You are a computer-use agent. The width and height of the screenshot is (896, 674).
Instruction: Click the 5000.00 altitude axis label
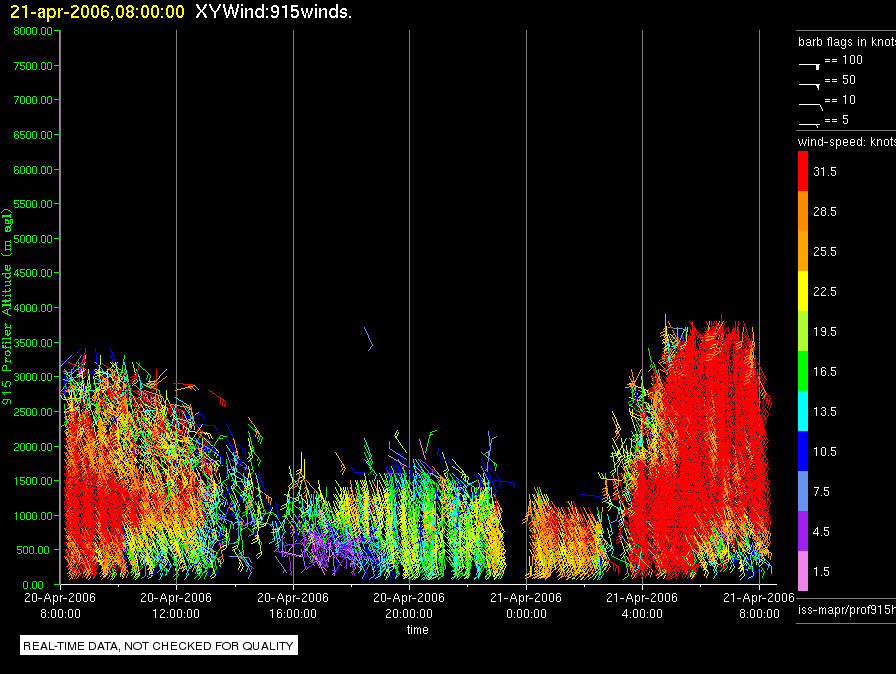(33, 239)
